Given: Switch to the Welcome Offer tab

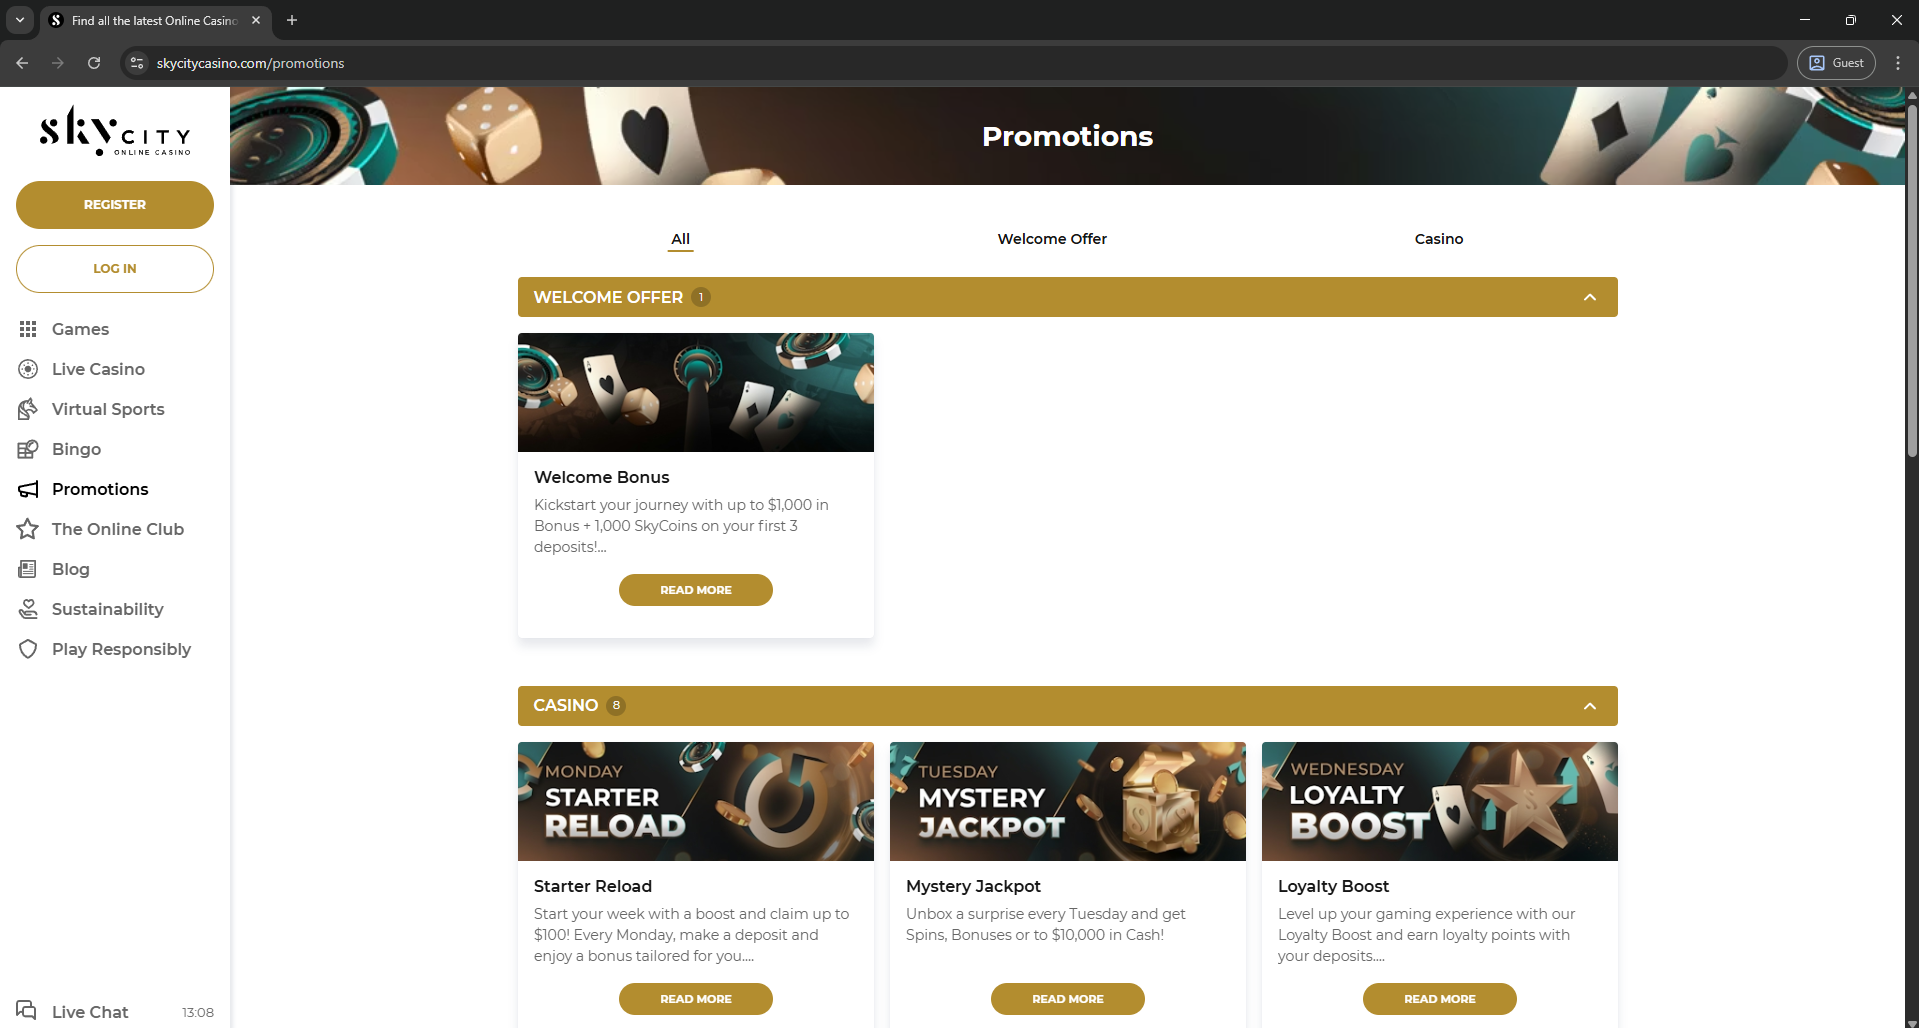Looking at the screenshot, I should tap(1052, 239).
